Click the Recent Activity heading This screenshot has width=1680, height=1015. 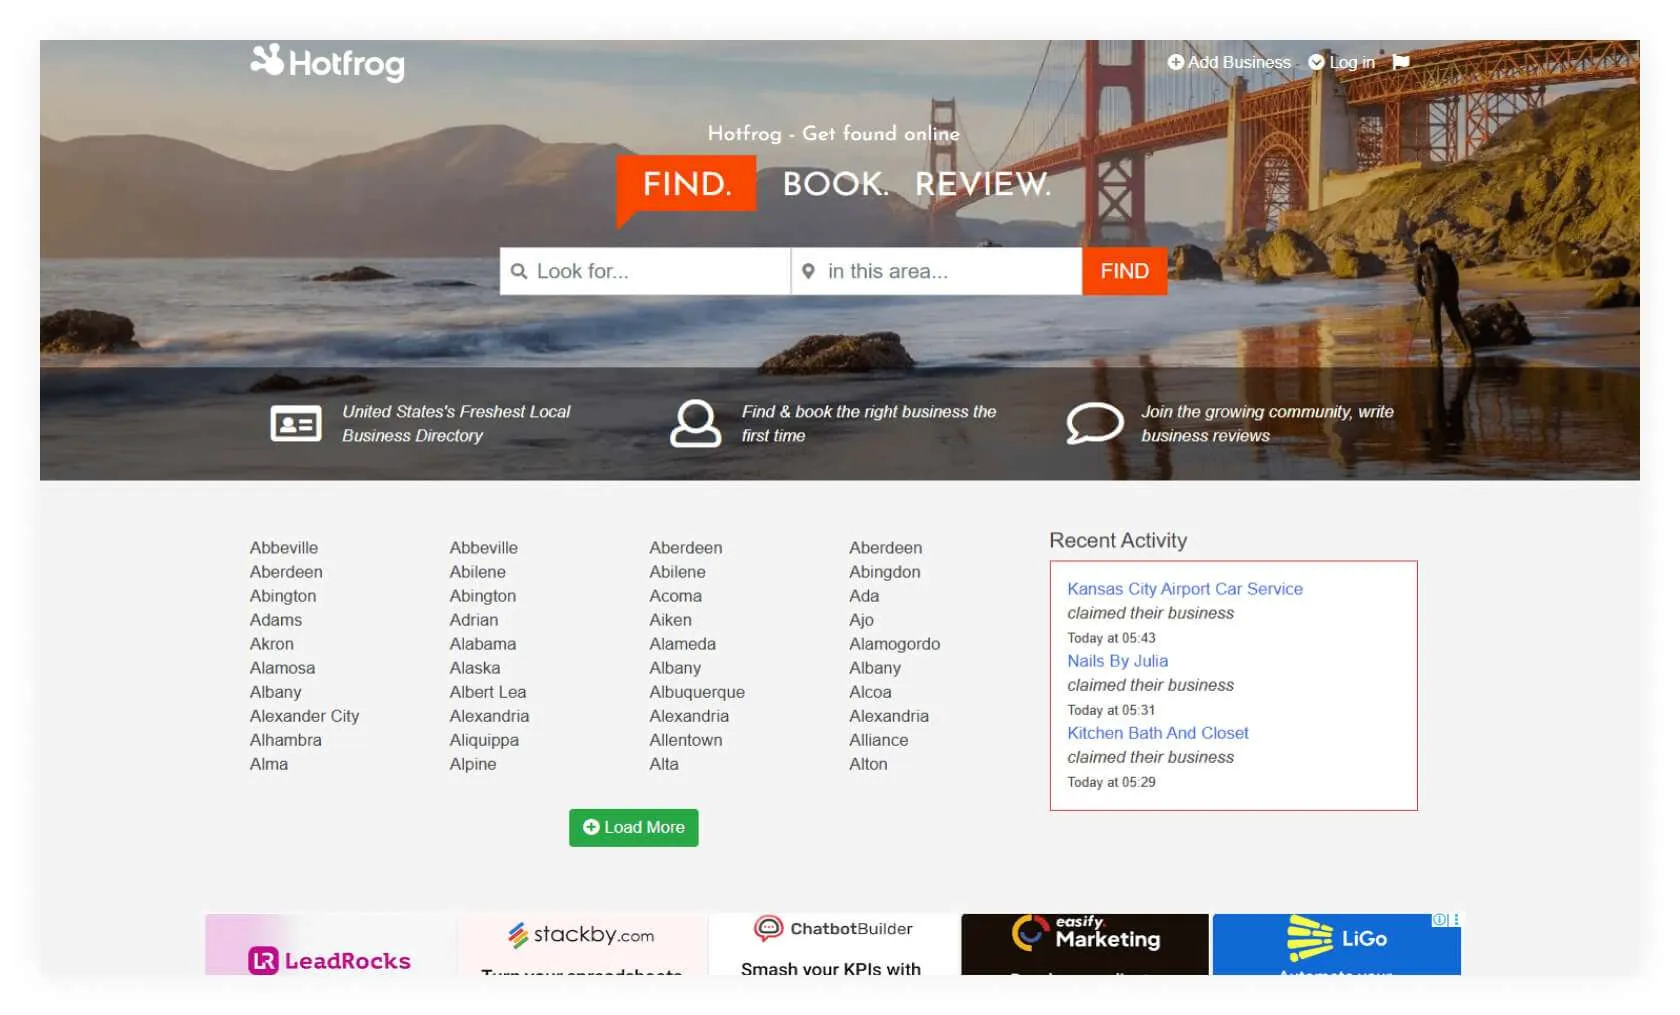[1118, 541]
